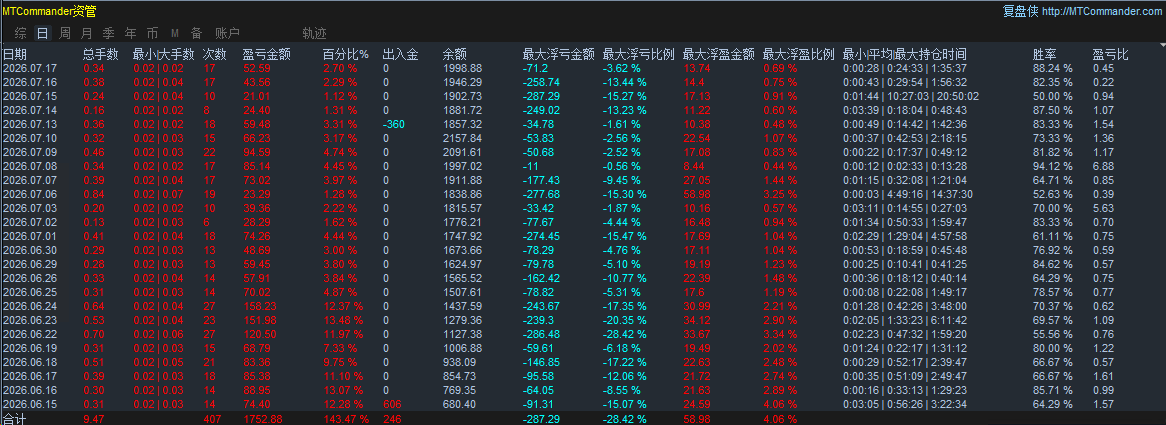1166x425 pixels.
Task: Switch to the 月 monthly tab
Action: (86, 33)
